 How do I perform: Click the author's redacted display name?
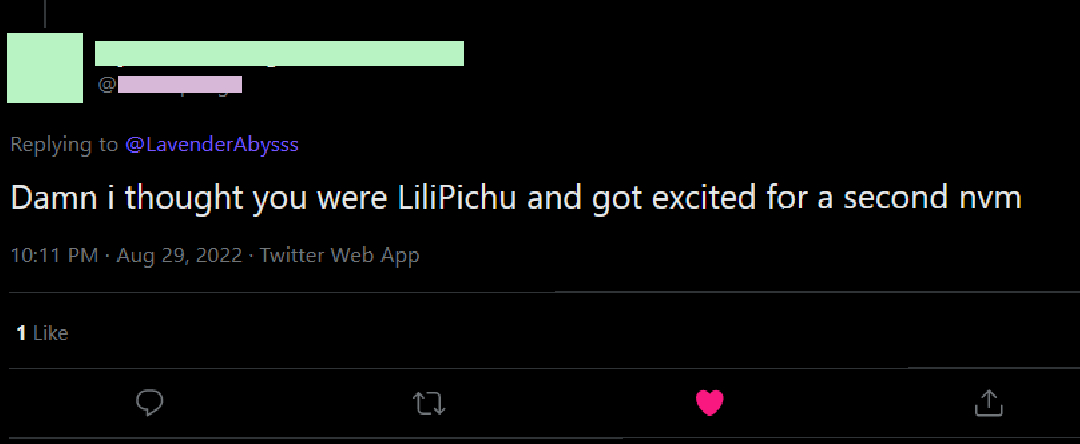(x=279, y=54)
